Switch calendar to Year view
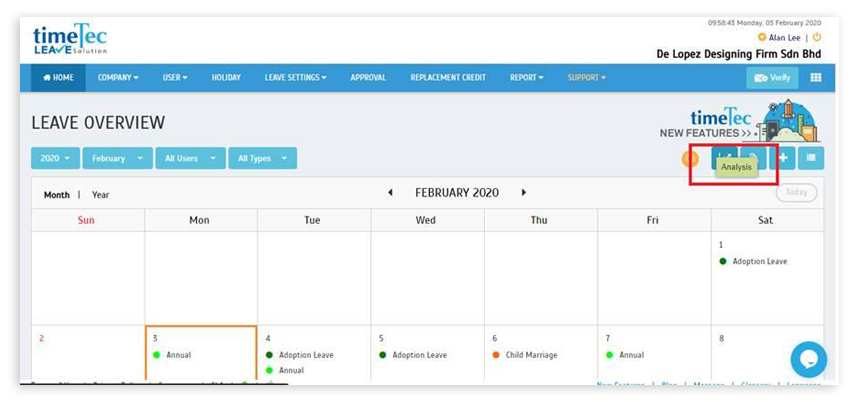855x402 pixels. (x=100, y=195)
